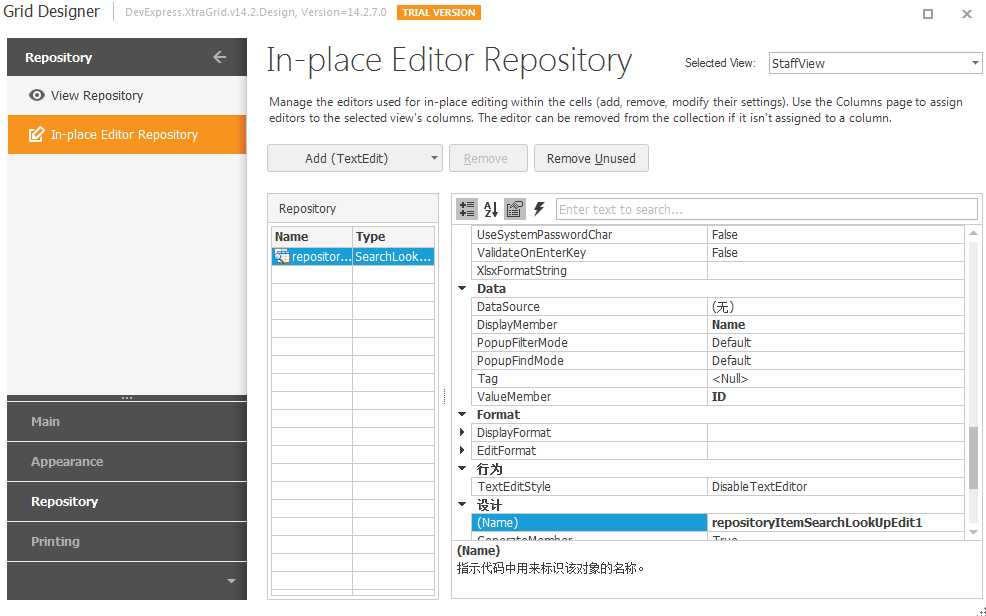Click property grid scroll down arrow
Image resolution: width=986 pixels, height=616 pixels.
[973, 532]
